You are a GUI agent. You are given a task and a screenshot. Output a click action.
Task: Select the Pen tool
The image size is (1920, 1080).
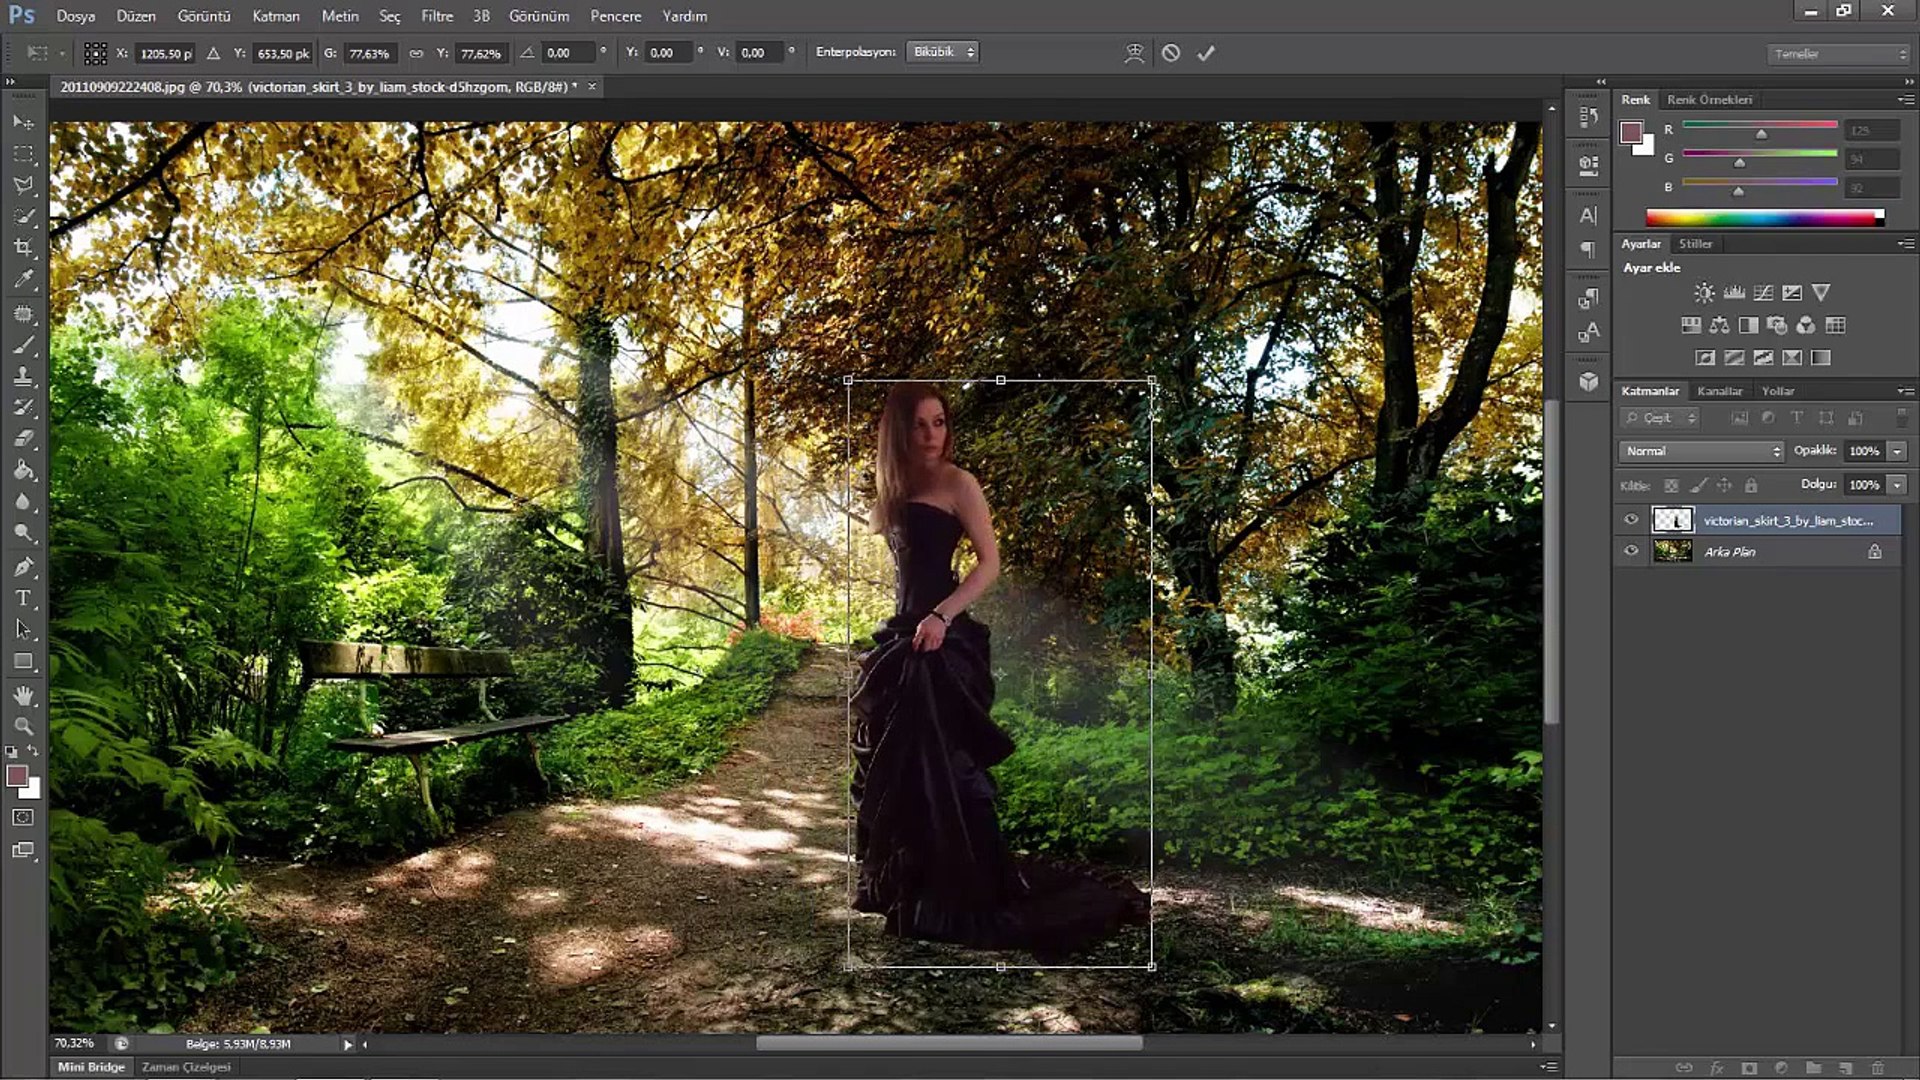point(23,567)
